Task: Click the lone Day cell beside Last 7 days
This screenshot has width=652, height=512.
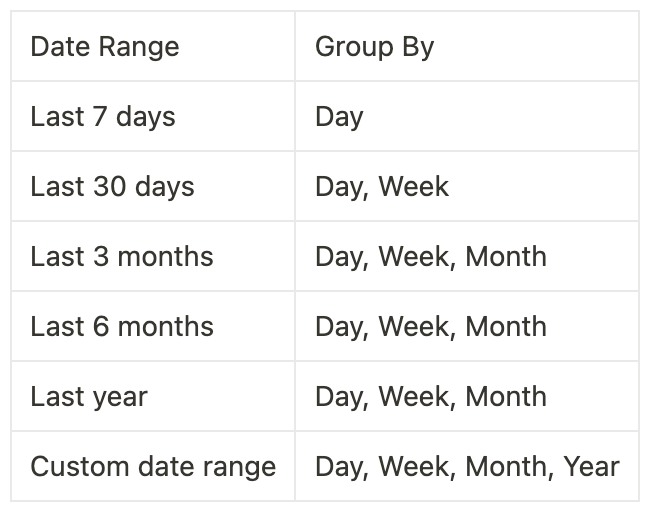Action: click(x=339, y=117)
